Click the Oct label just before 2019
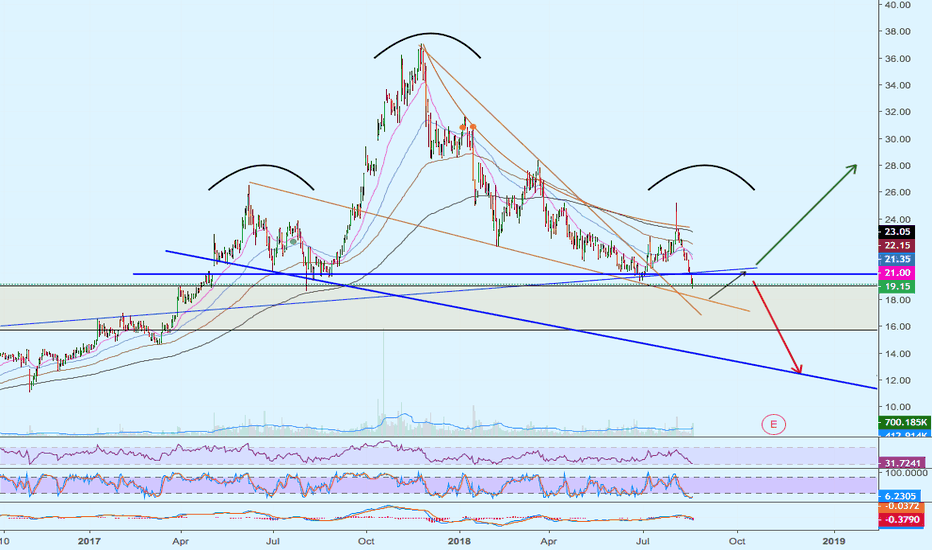The width and height of the screenshot is (932, 550). [737, 541]
